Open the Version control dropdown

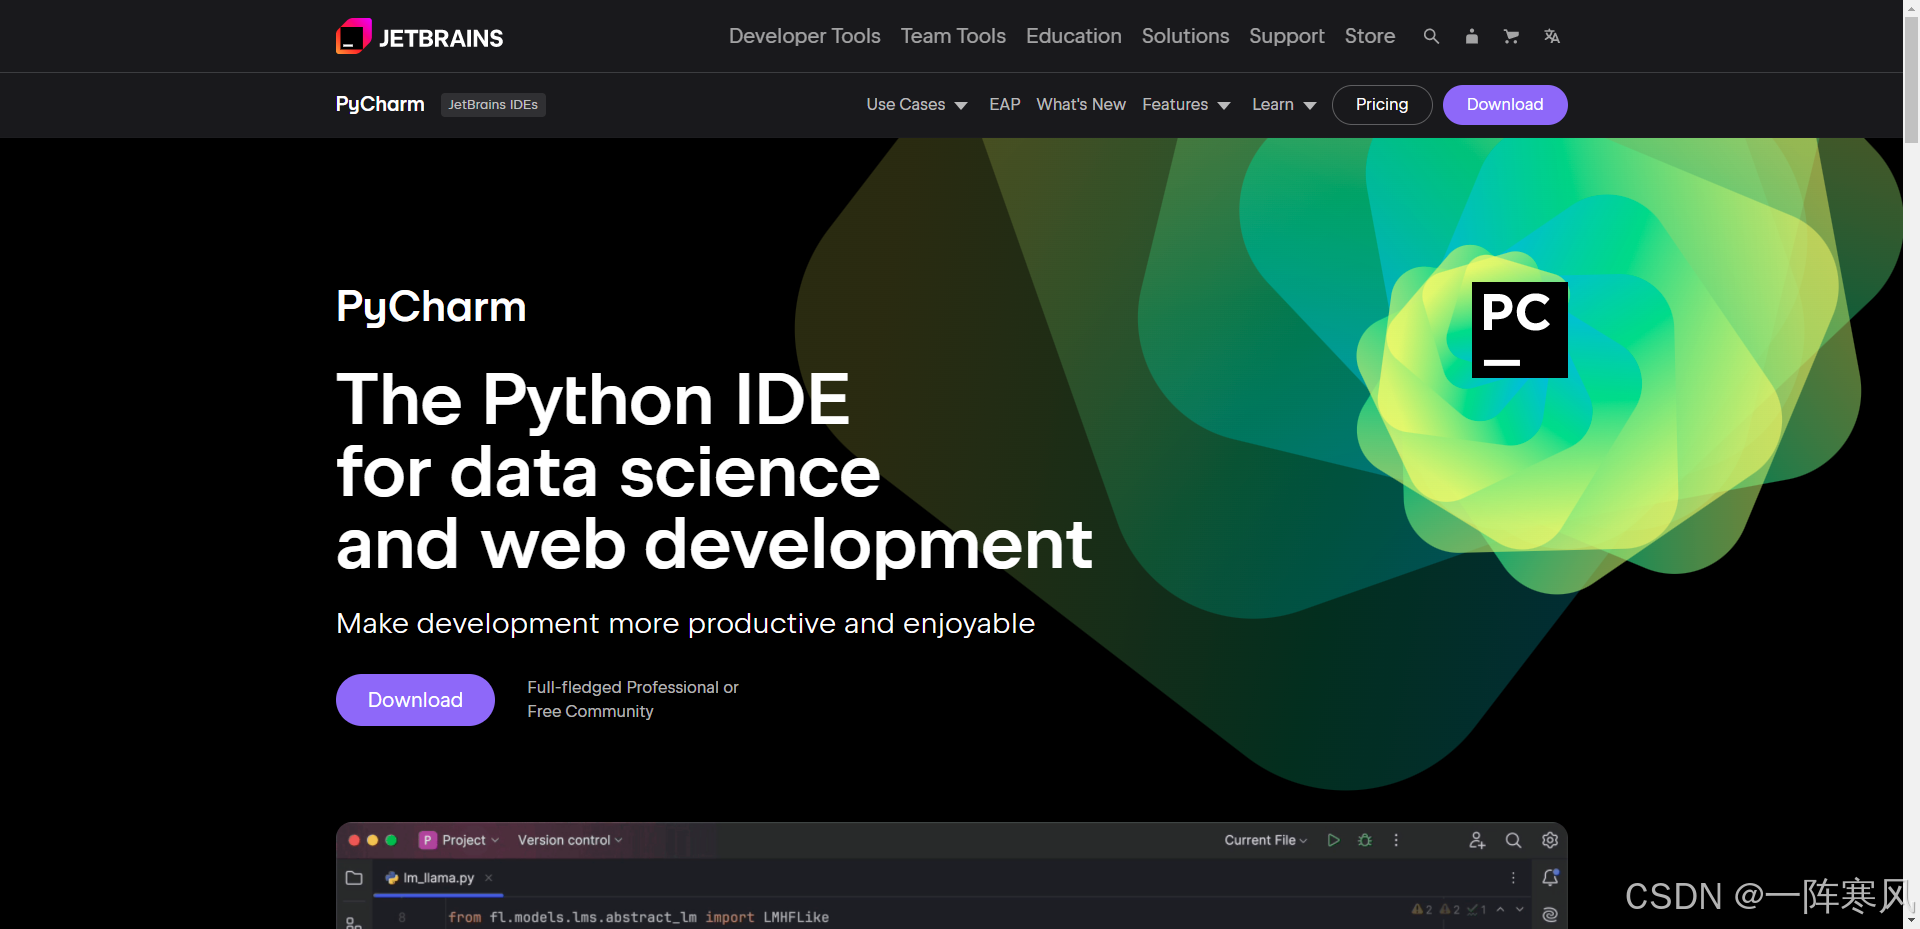(x=570, y=840)
